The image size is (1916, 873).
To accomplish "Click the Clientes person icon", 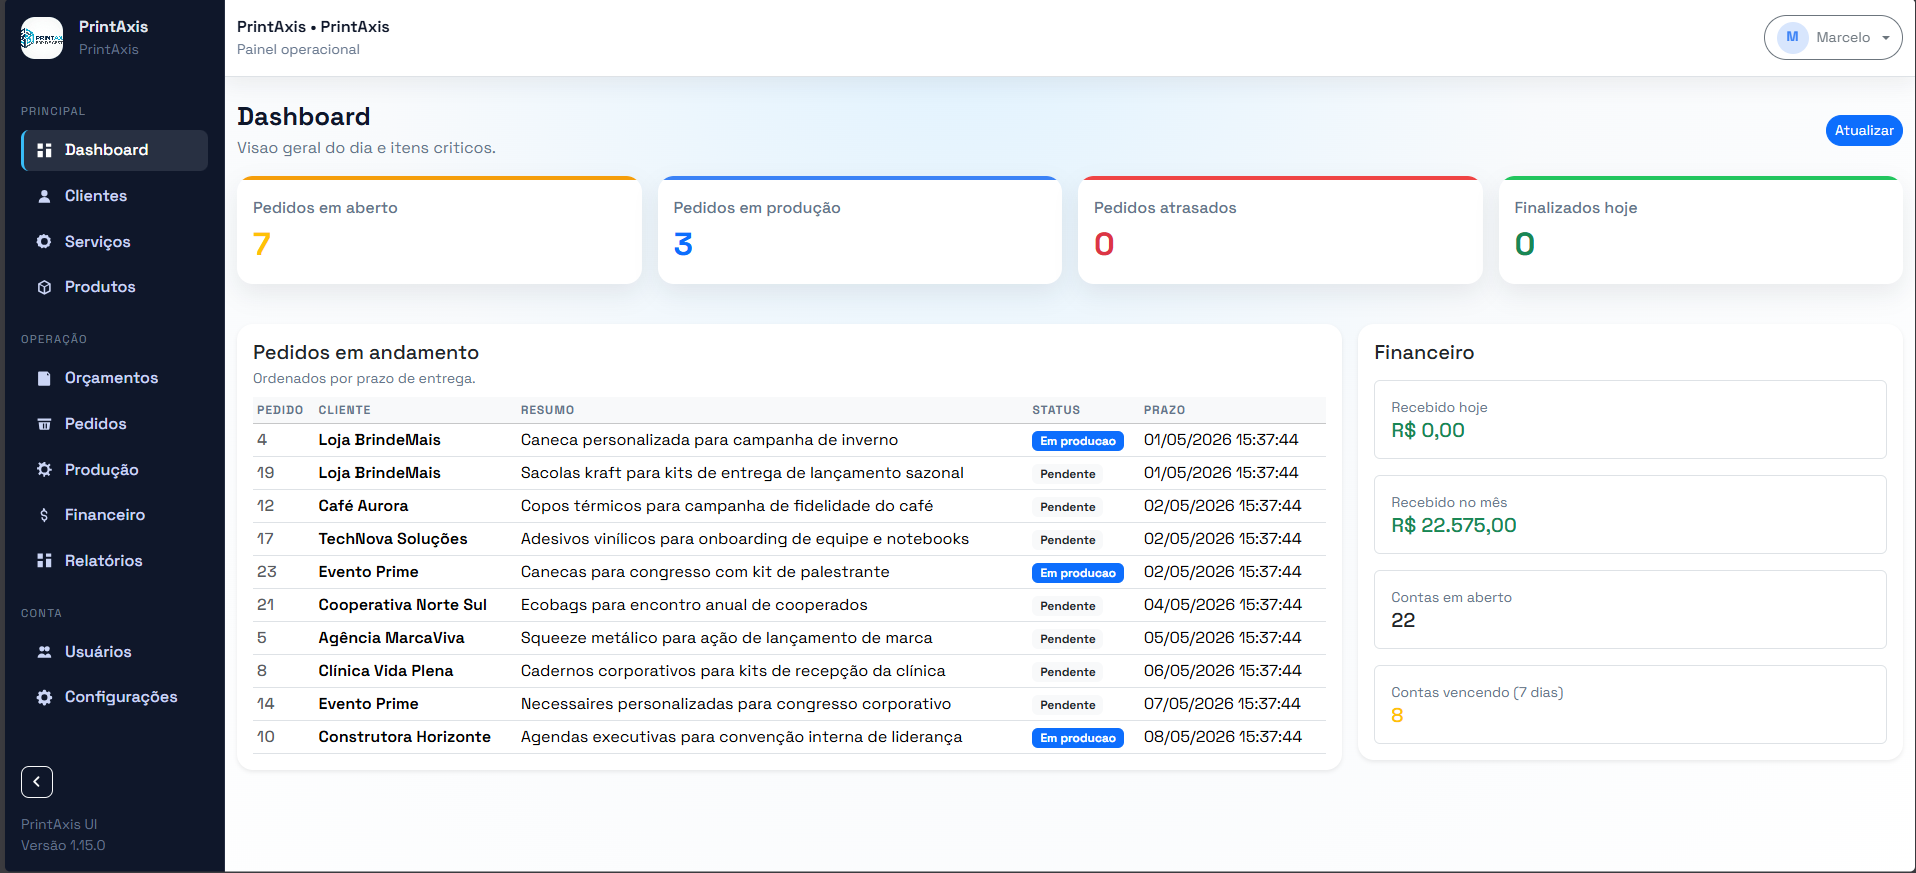I will (x=44, y=196).
